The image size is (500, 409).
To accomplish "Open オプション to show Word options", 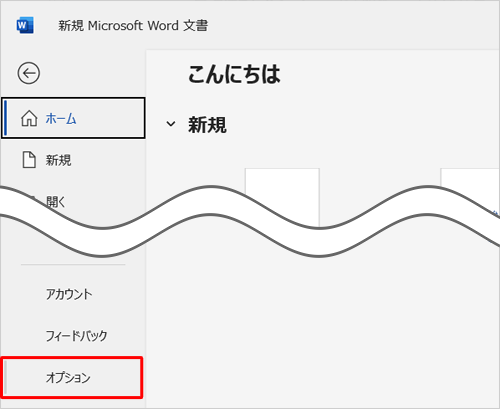I will pyautogui.click(x=72, y=378).
